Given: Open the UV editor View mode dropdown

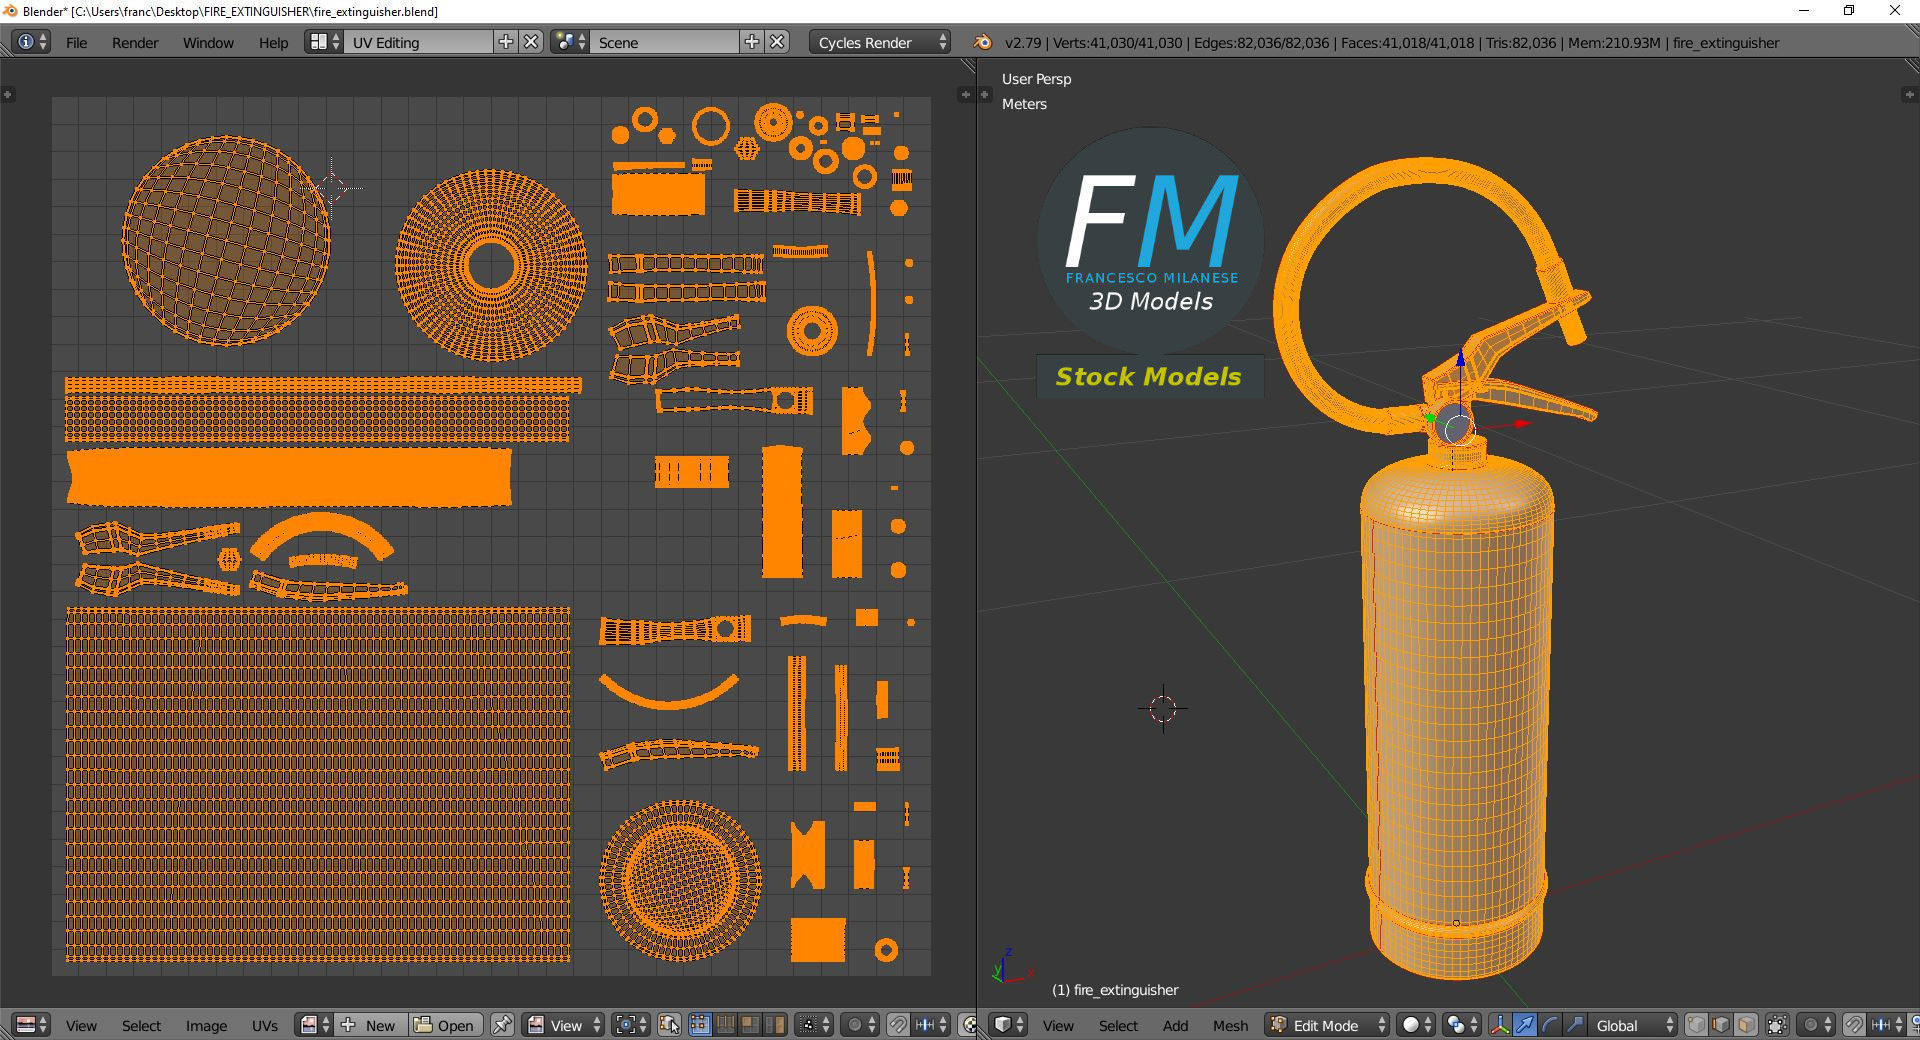Looking at the screenshot, I should coord(564,1025).
